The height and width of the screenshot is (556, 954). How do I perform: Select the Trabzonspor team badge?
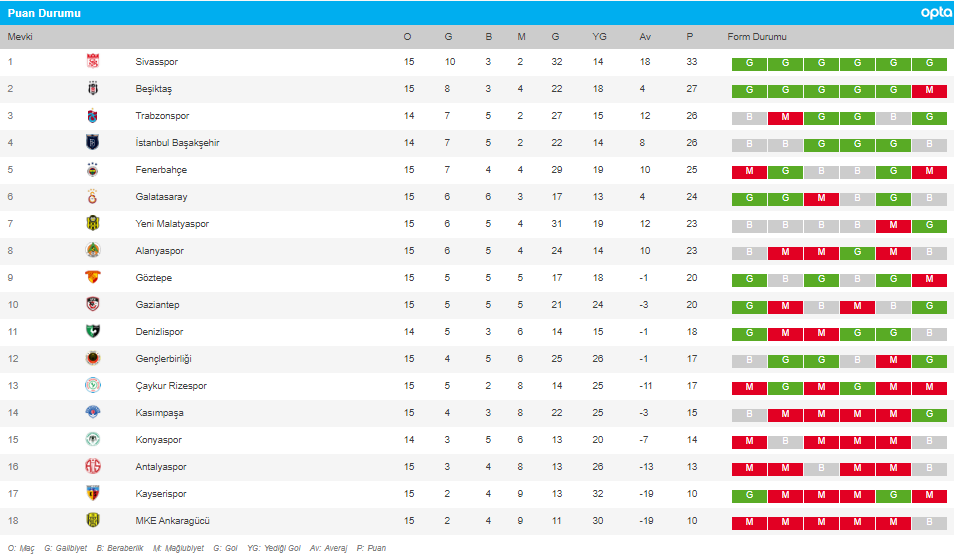tap(92, 116)
